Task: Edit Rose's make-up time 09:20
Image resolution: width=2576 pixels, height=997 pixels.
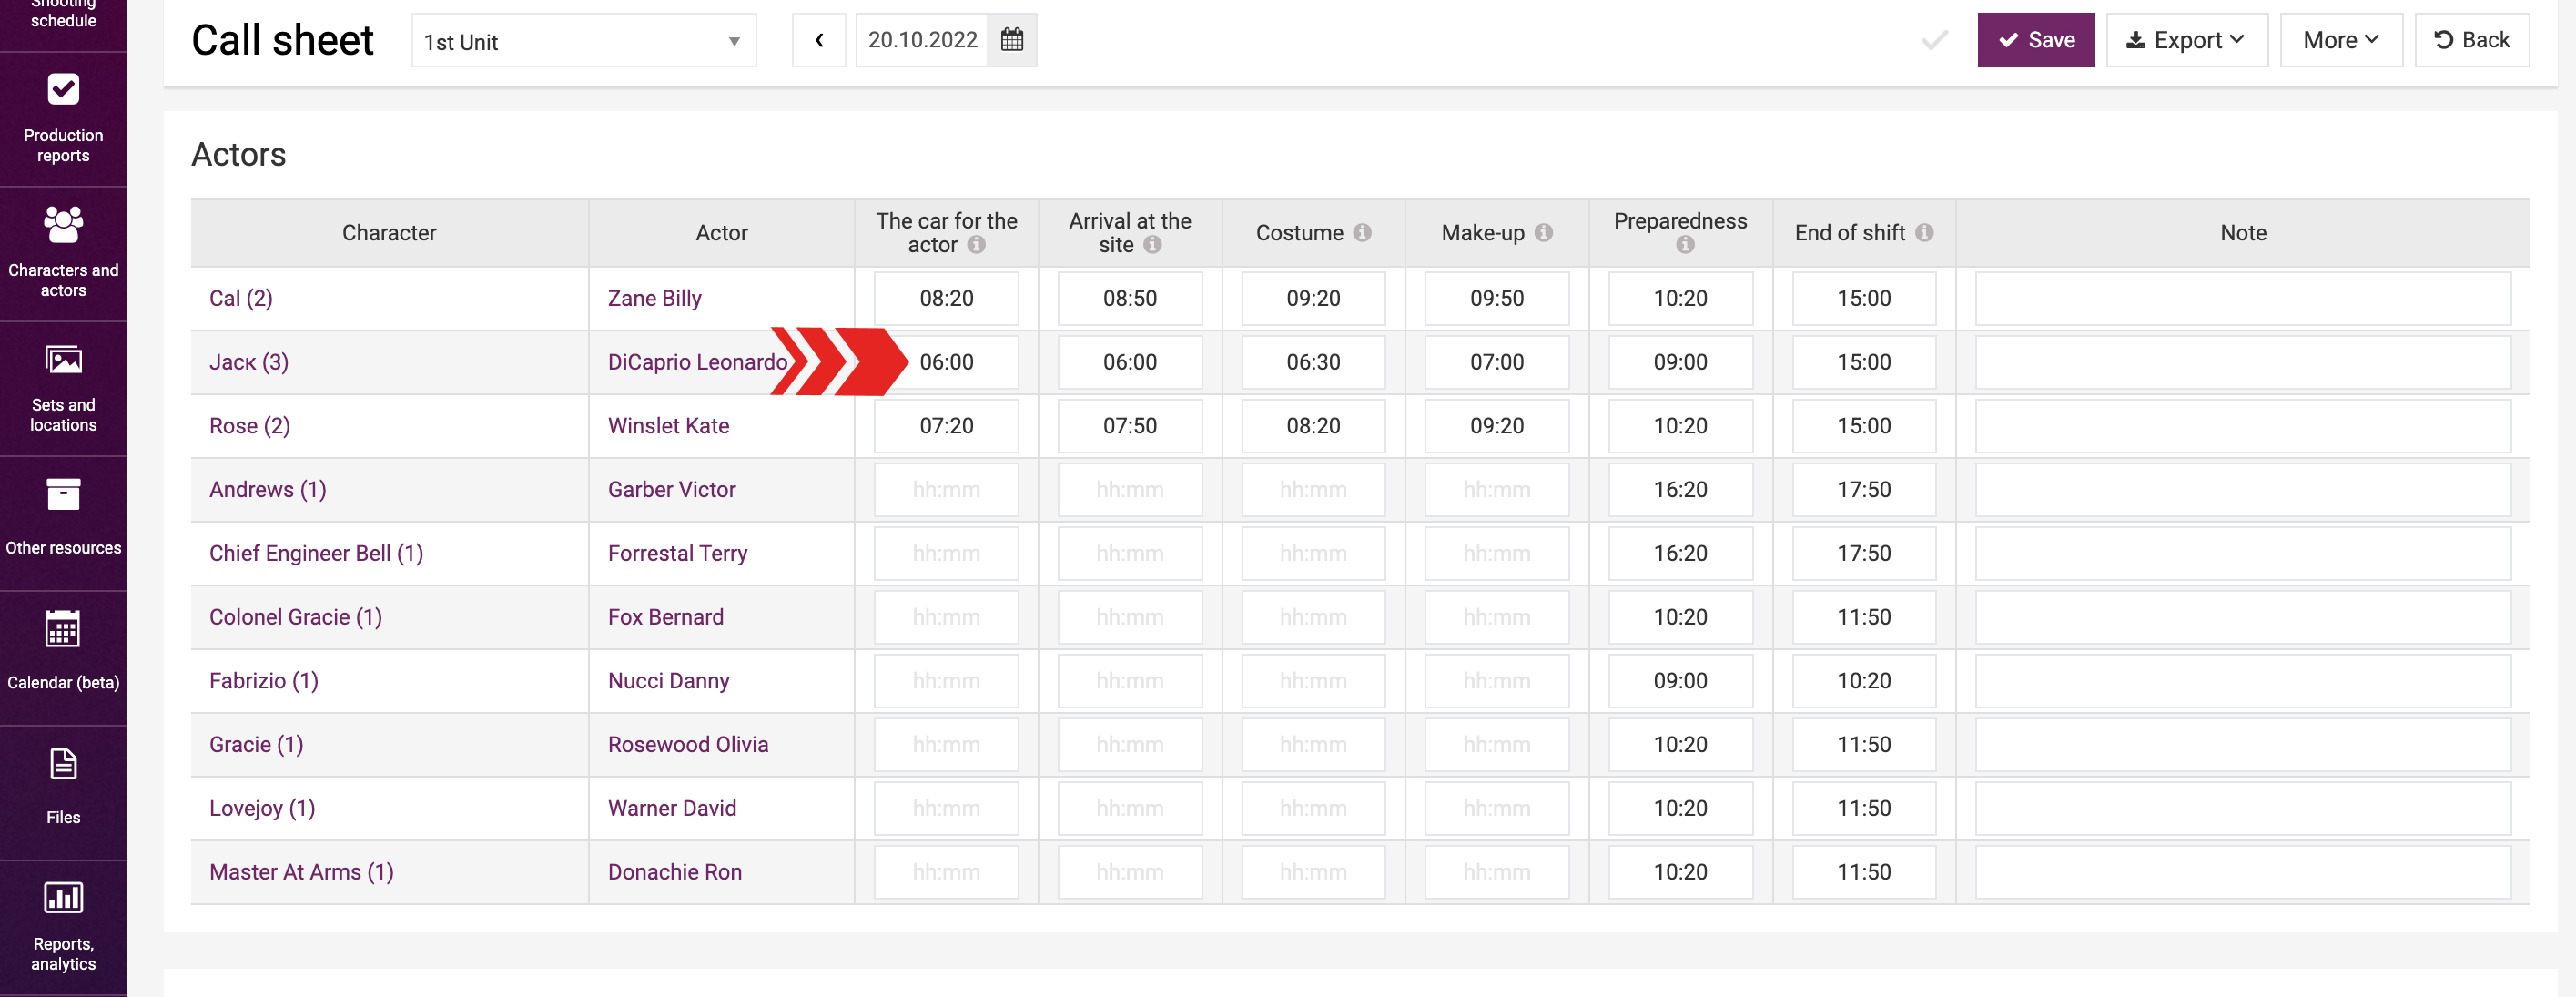Action: (x=1497, y=426)
